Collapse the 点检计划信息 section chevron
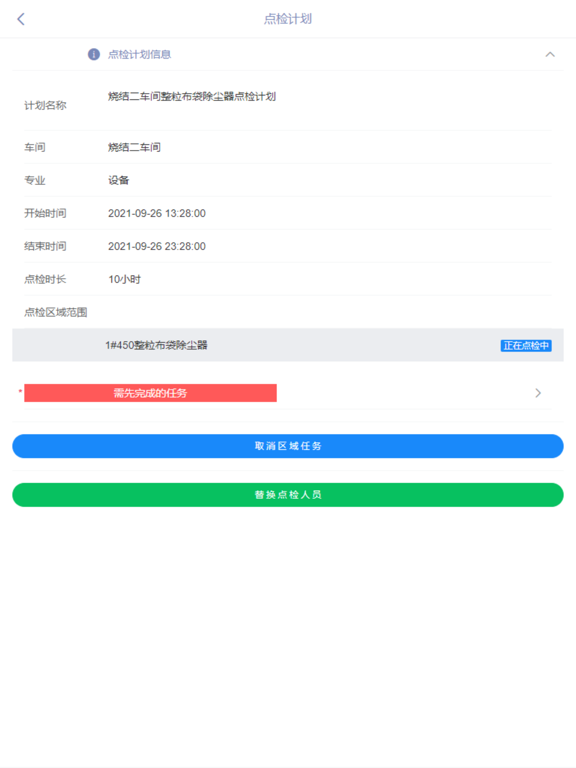Image resolution: width=576 pixels, height=768 pixels. pos(550,54)
